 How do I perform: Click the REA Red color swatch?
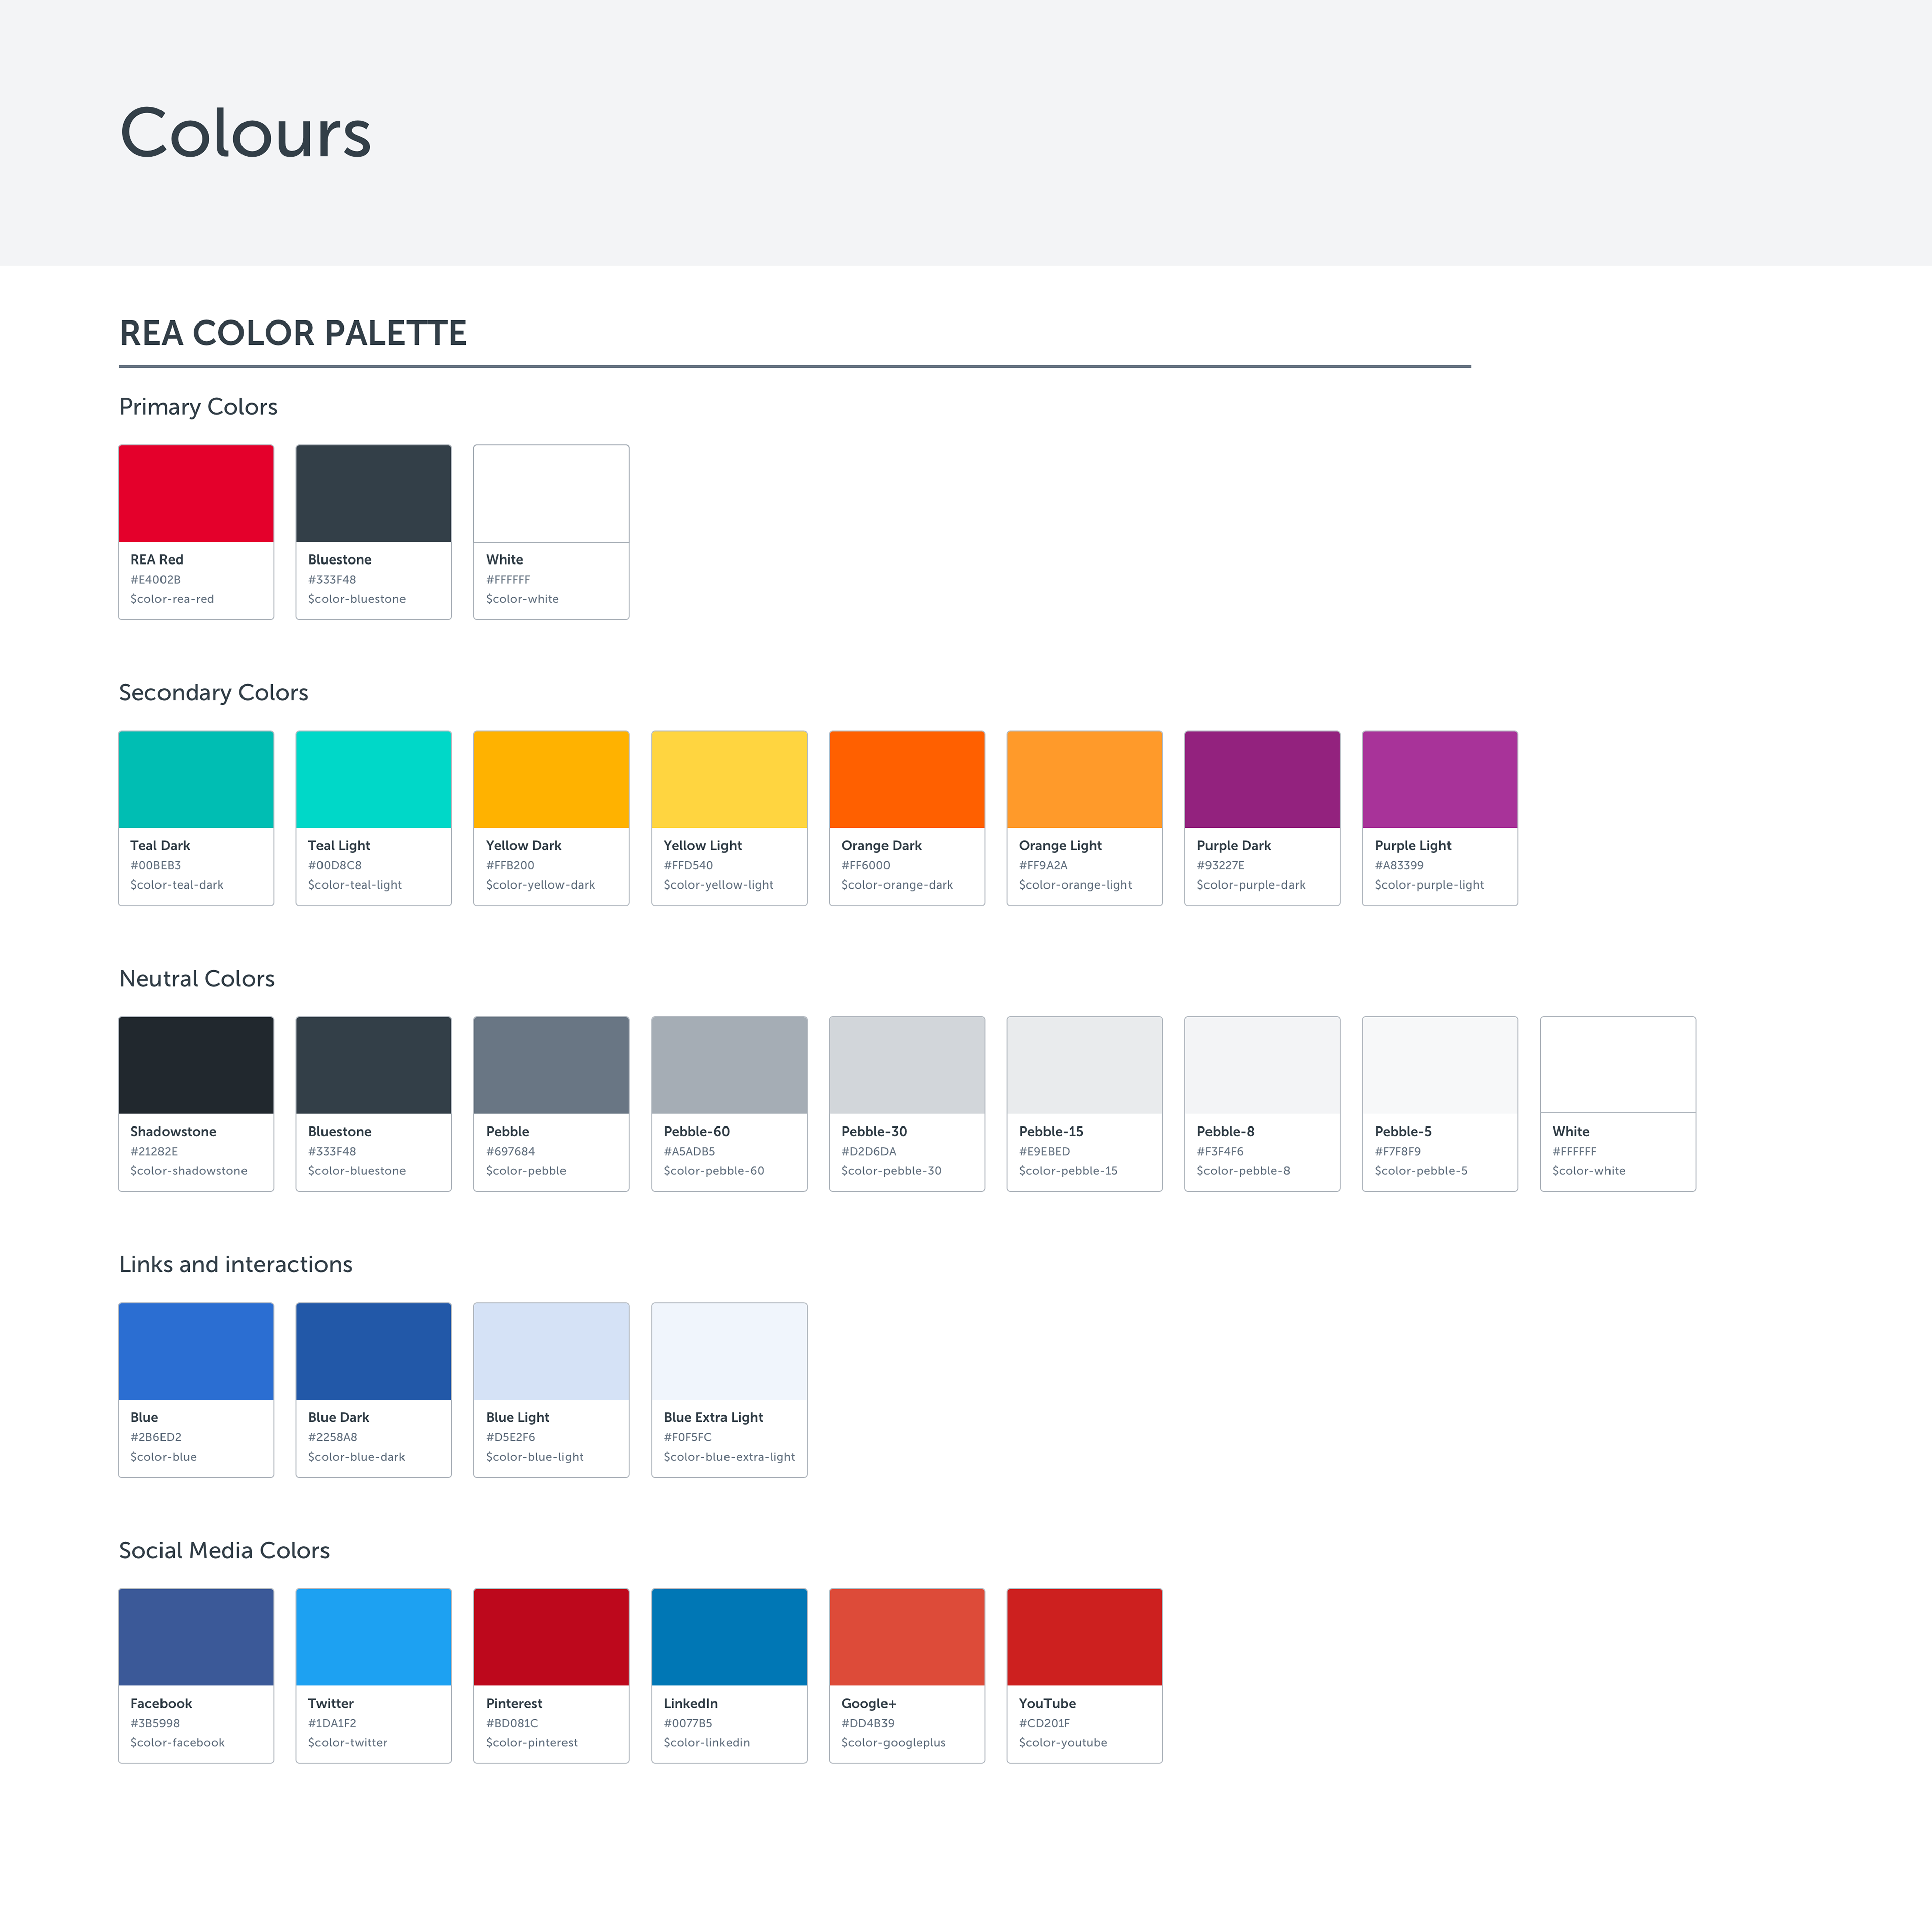click(196, 493)
